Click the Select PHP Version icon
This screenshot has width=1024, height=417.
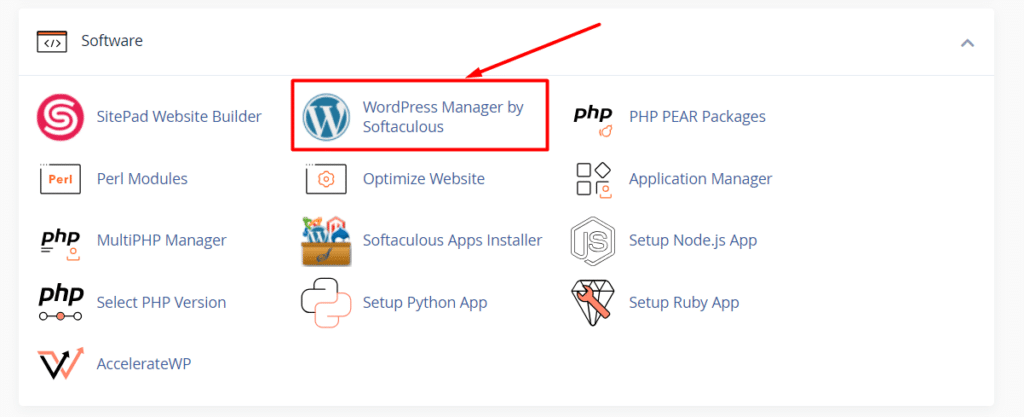[60, 303]
